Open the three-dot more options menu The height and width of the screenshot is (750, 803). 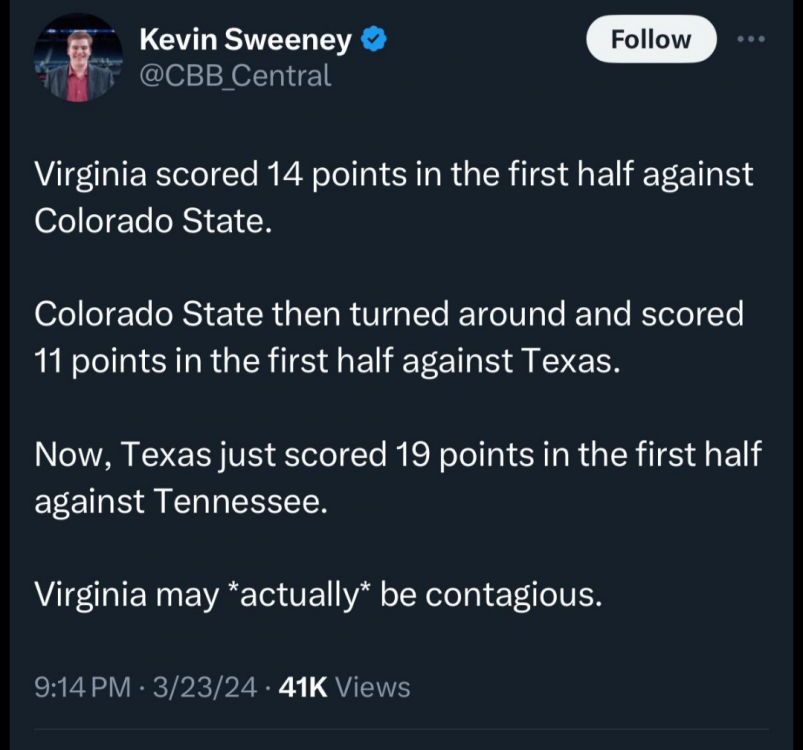[x=749, y=39]
